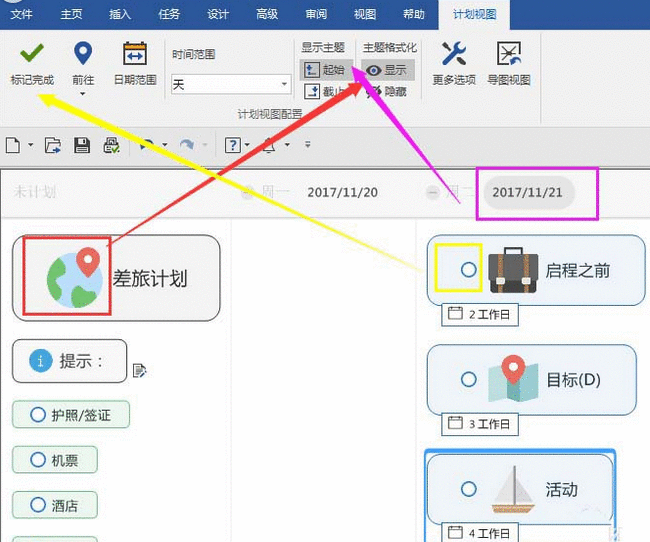This screenshot has height=542, width=650.
Task: Expand the New document dropdown arrow
Action: tap(31, 145)
